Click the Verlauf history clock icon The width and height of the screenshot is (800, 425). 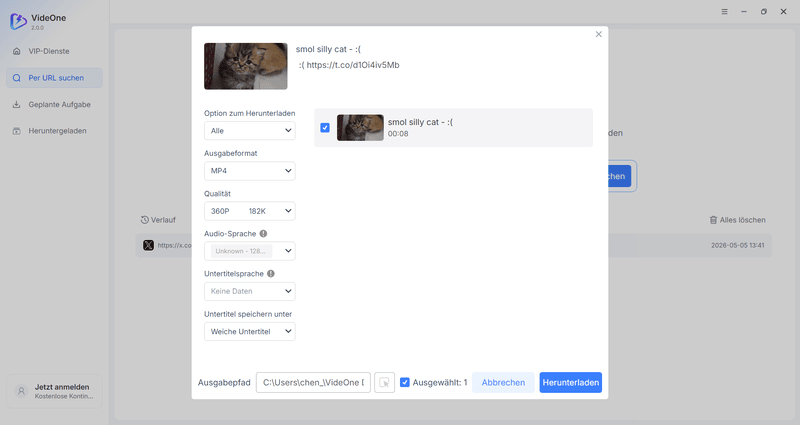pyautogui.click(x=145, y=220)
